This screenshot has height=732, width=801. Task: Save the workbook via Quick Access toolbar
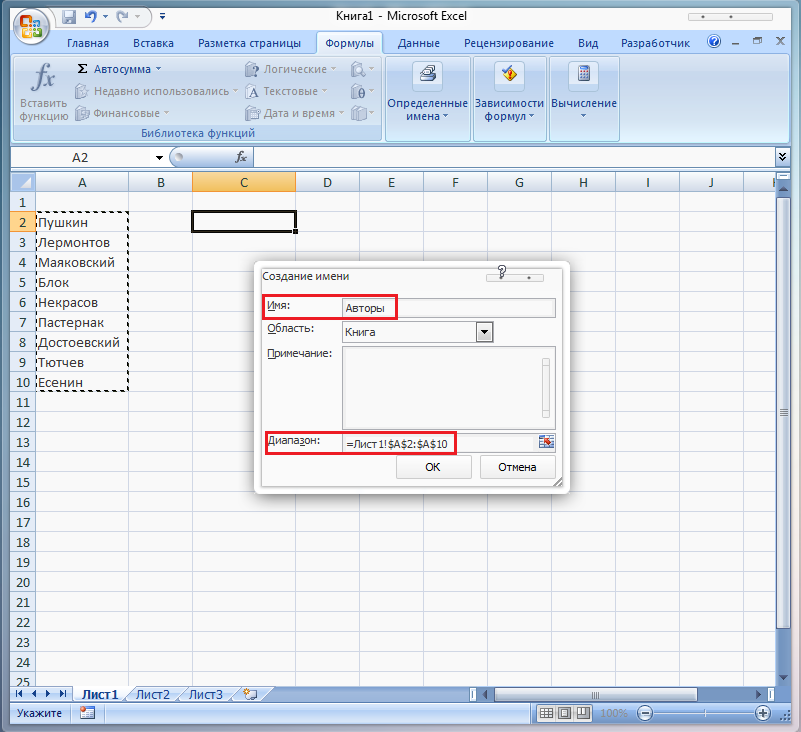(x=69, y=17)
